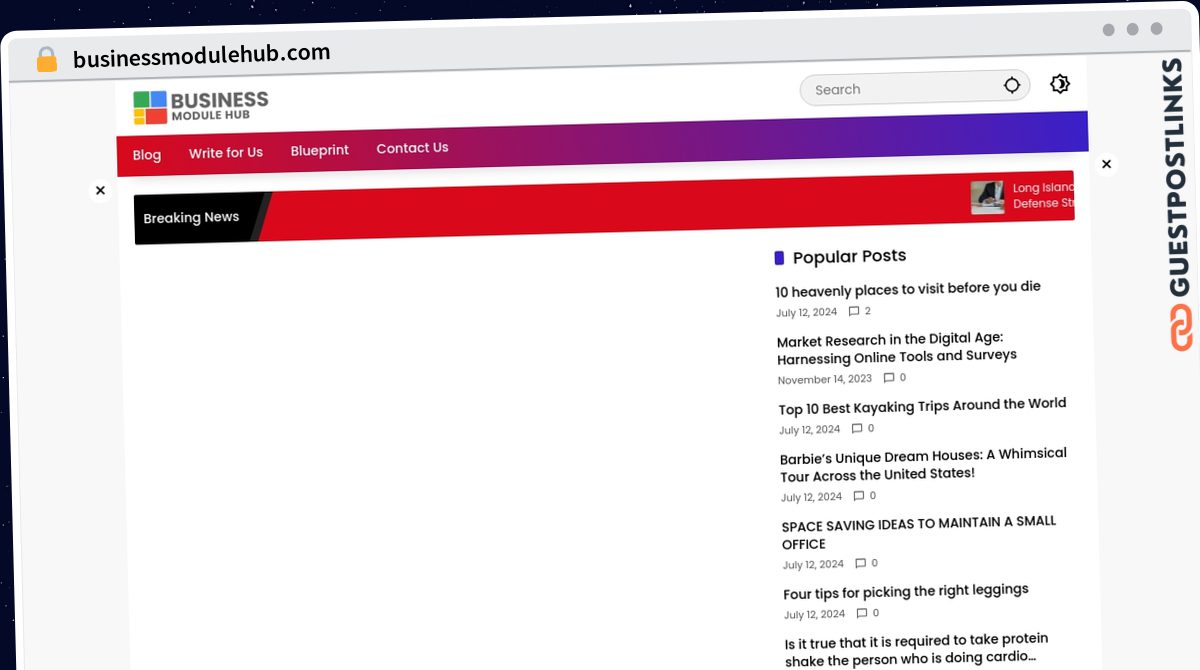
Task: Click November 14, 2023 date text
Action: (x=825, y=380)
